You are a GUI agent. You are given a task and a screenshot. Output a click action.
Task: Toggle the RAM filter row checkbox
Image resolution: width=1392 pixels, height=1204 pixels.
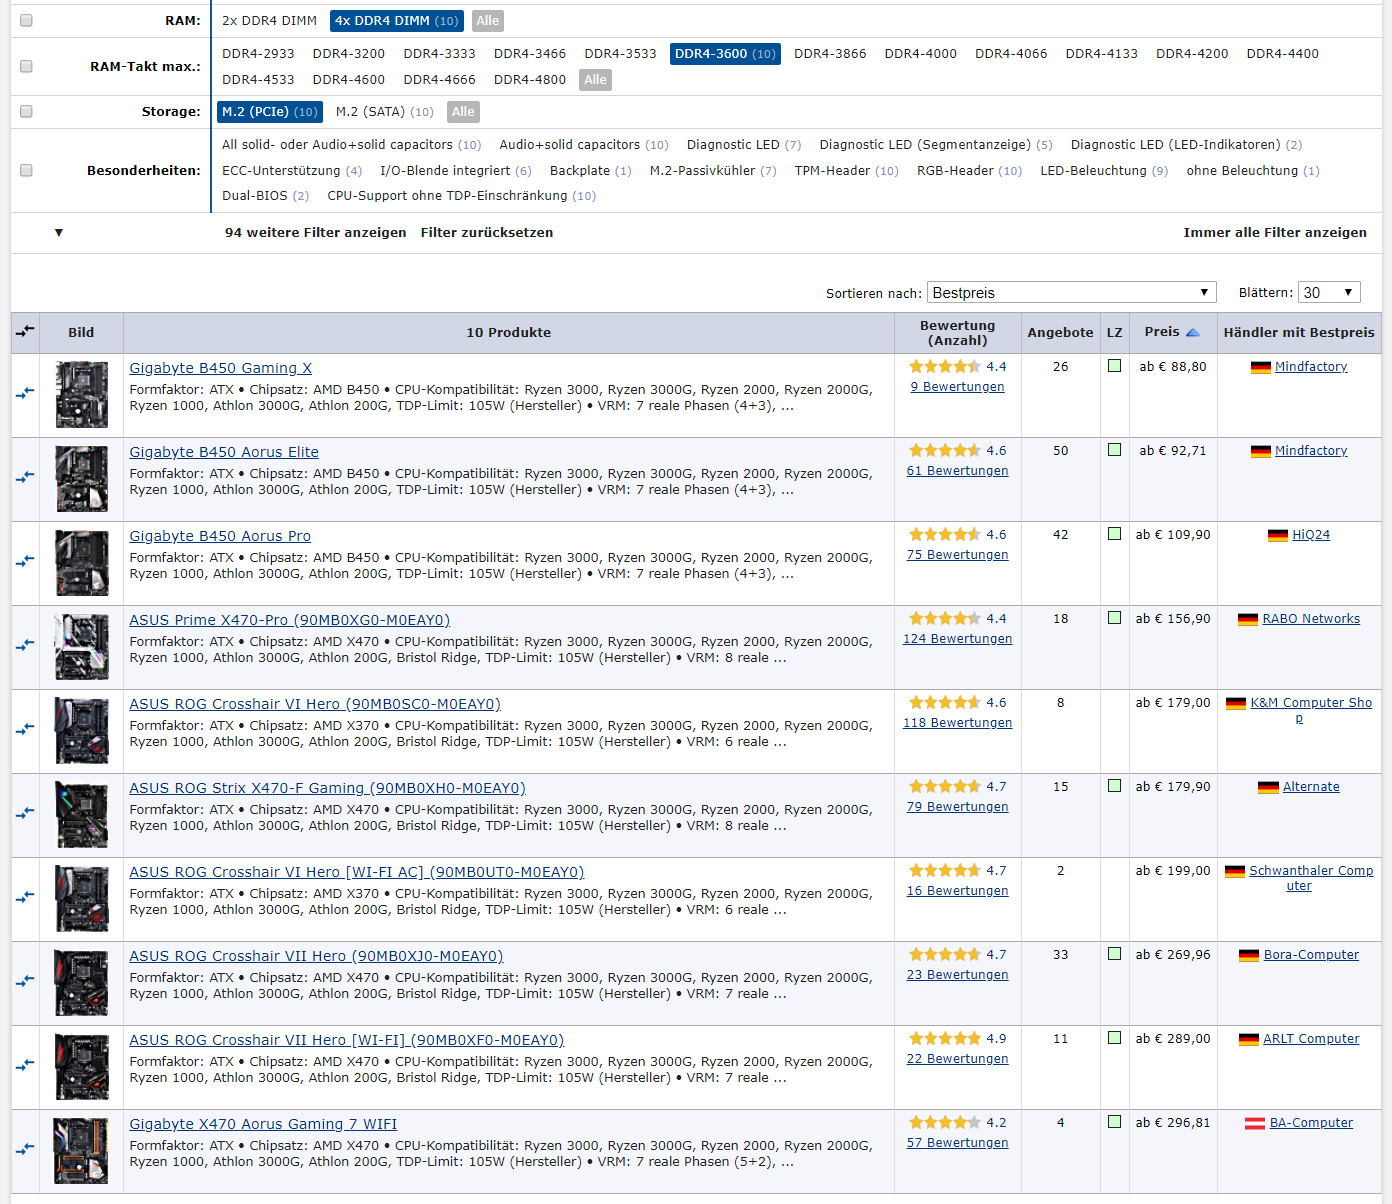point(26,20)
